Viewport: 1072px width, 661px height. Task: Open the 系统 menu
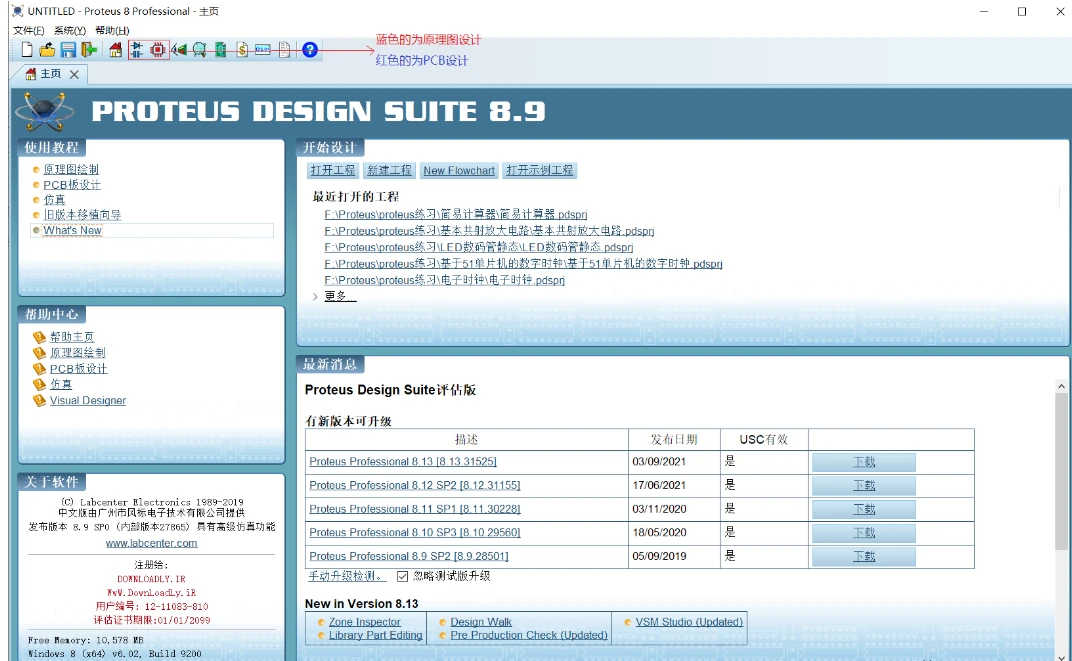(70, 30)
